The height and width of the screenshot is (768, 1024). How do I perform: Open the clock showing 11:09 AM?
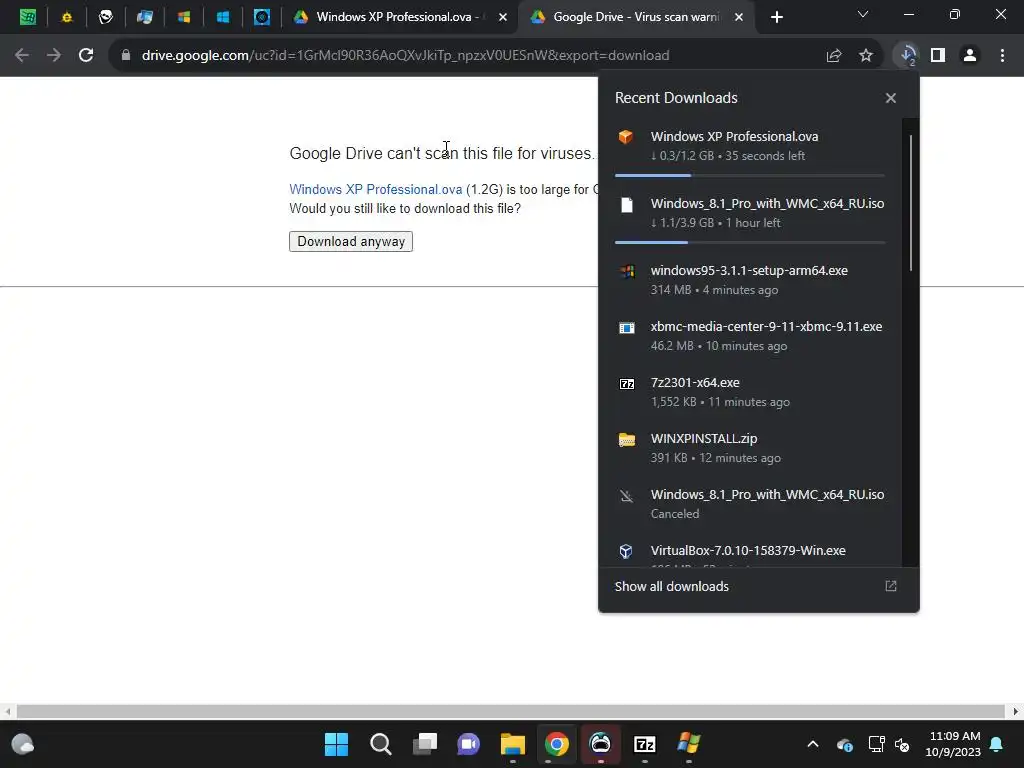(953, 744)
